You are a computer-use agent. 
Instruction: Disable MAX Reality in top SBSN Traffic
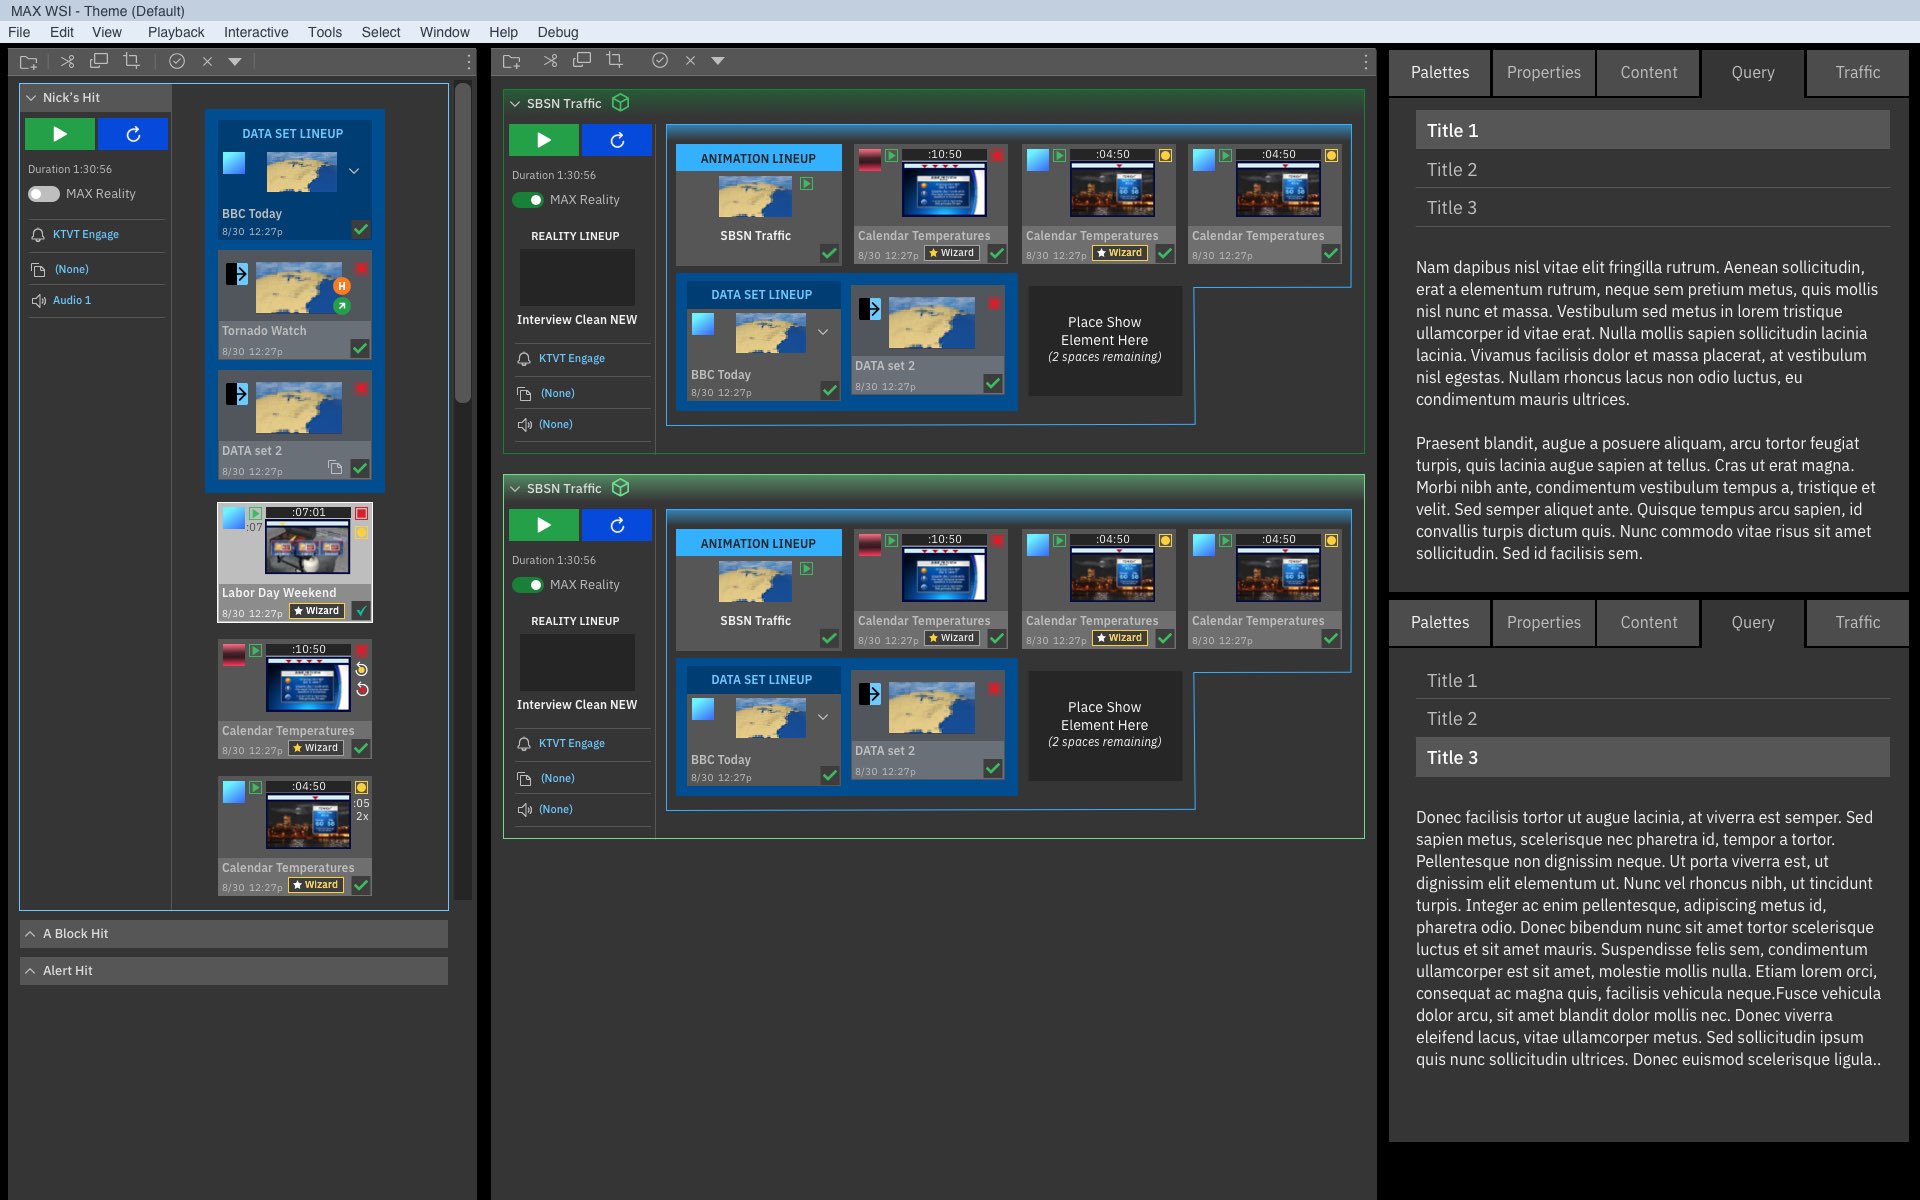point(528,200)
